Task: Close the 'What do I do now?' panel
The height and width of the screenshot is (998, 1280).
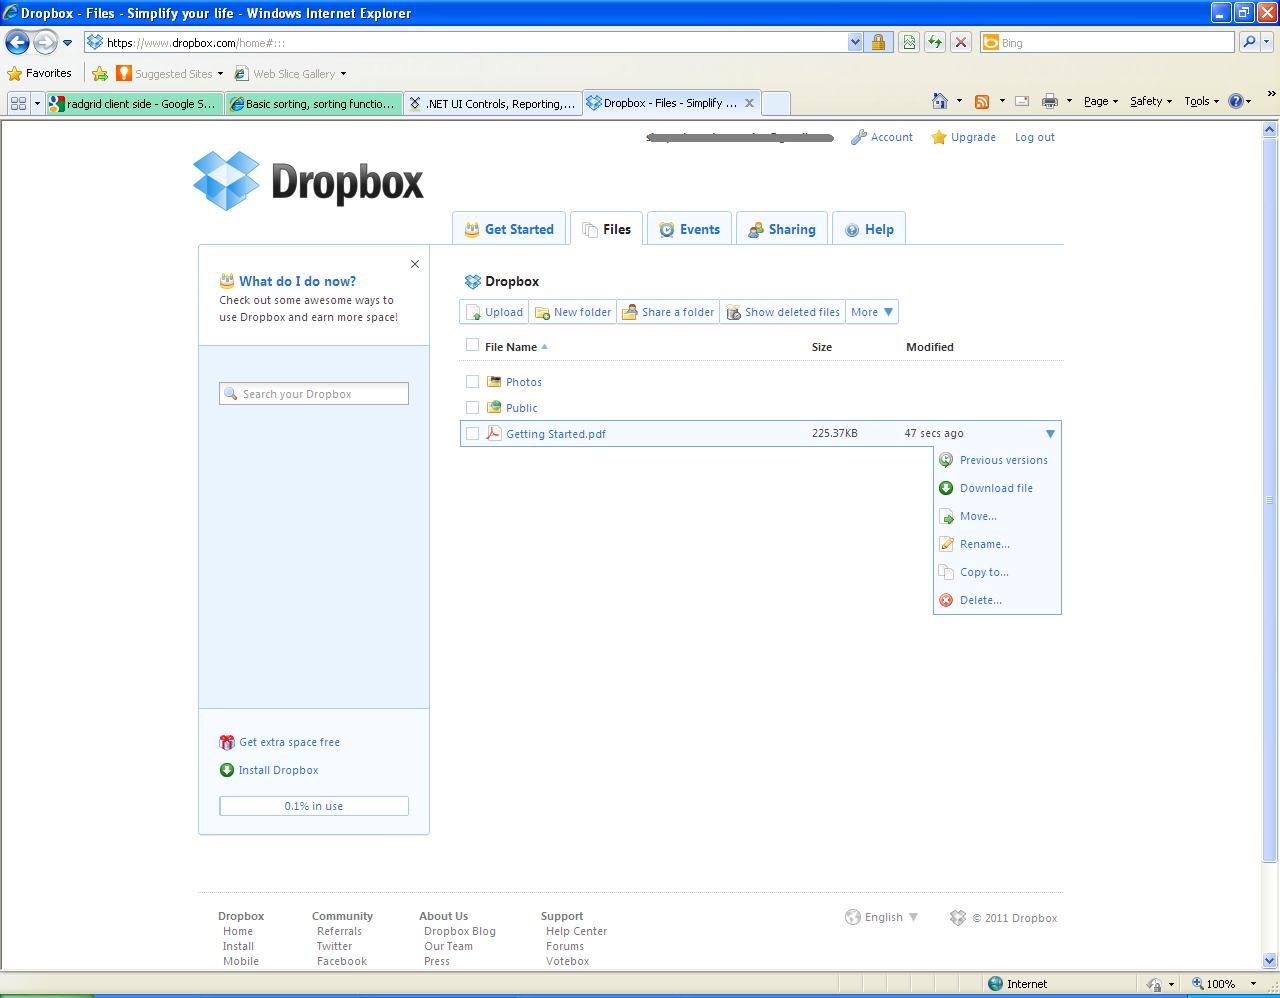Action: point(415,264)
